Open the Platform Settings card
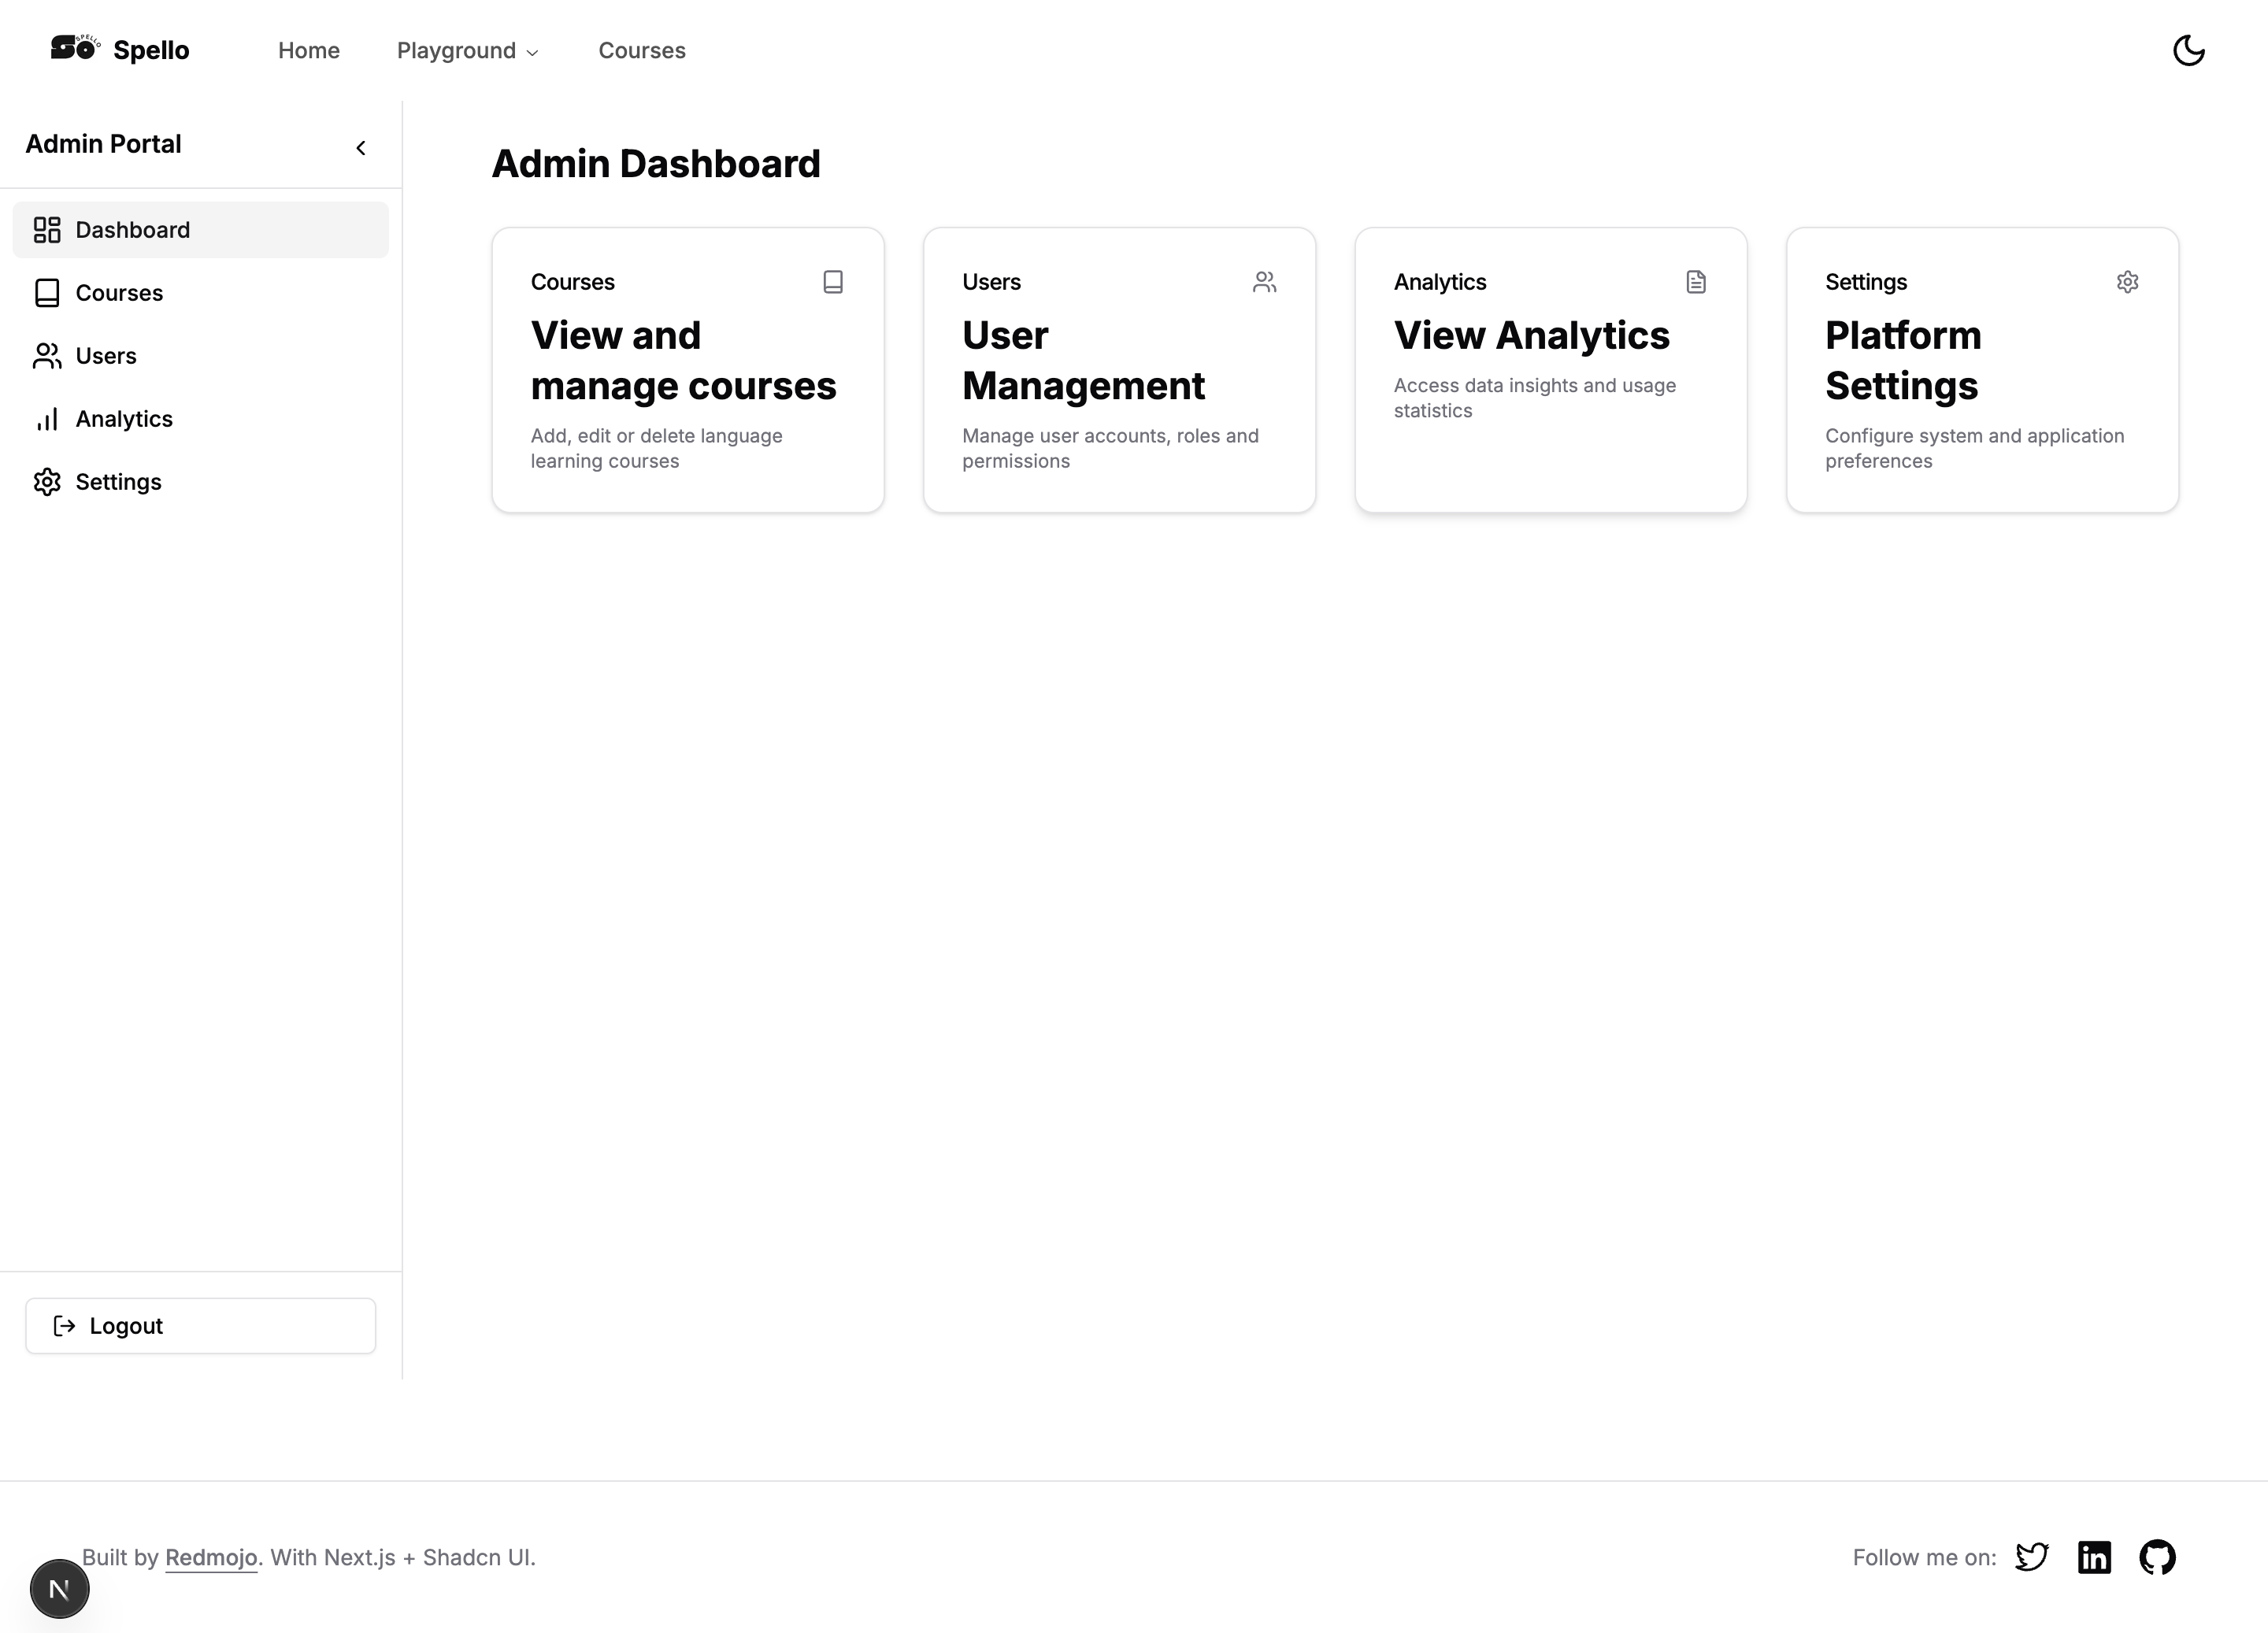The width and height of the screenshot is (2268, 1633). point(1981,370)
